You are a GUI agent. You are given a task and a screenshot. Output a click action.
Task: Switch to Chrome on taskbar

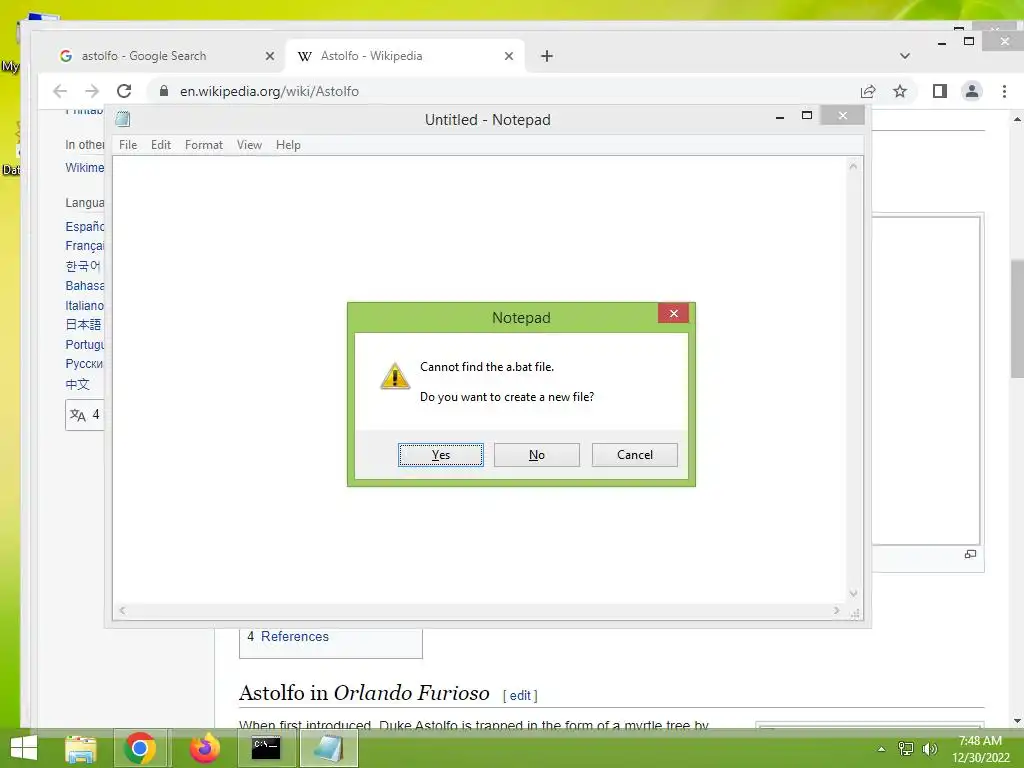tap(140, 748)
